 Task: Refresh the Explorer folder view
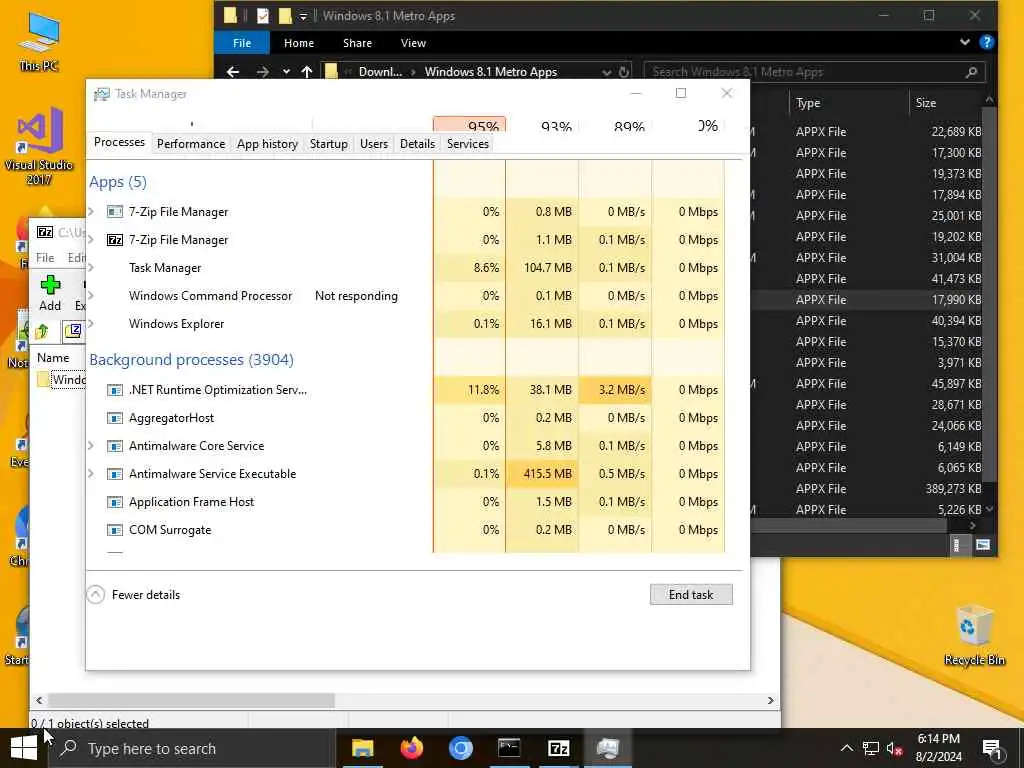pyautogui.click(x=624, y=72)
